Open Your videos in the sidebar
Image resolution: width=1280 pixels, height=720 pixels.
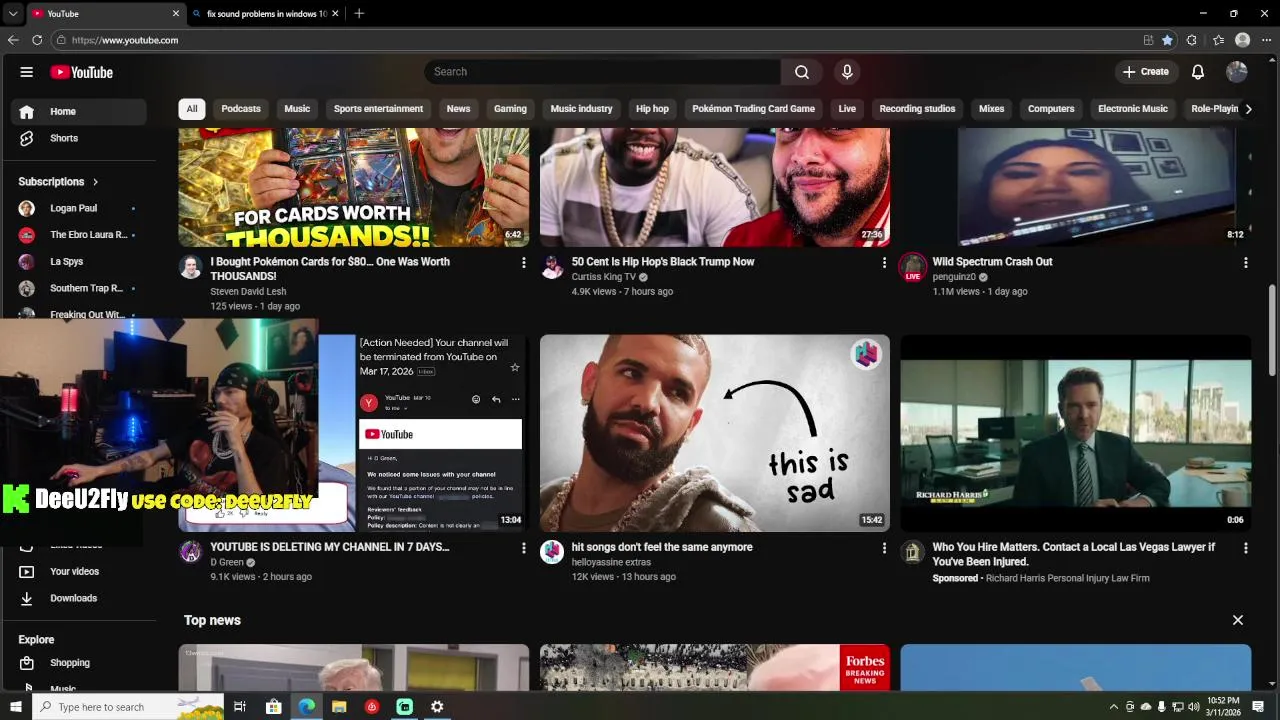76,571
